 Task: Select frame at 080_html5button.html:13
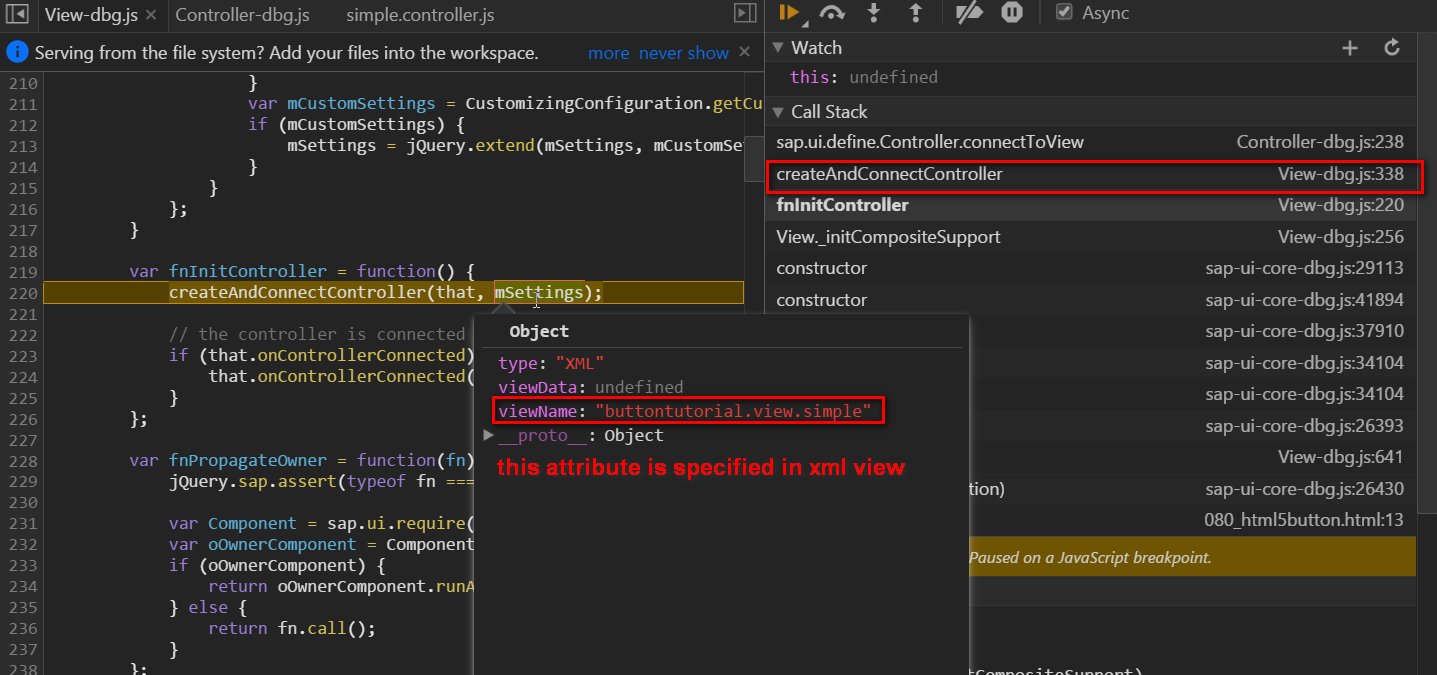pos(1304,520)
